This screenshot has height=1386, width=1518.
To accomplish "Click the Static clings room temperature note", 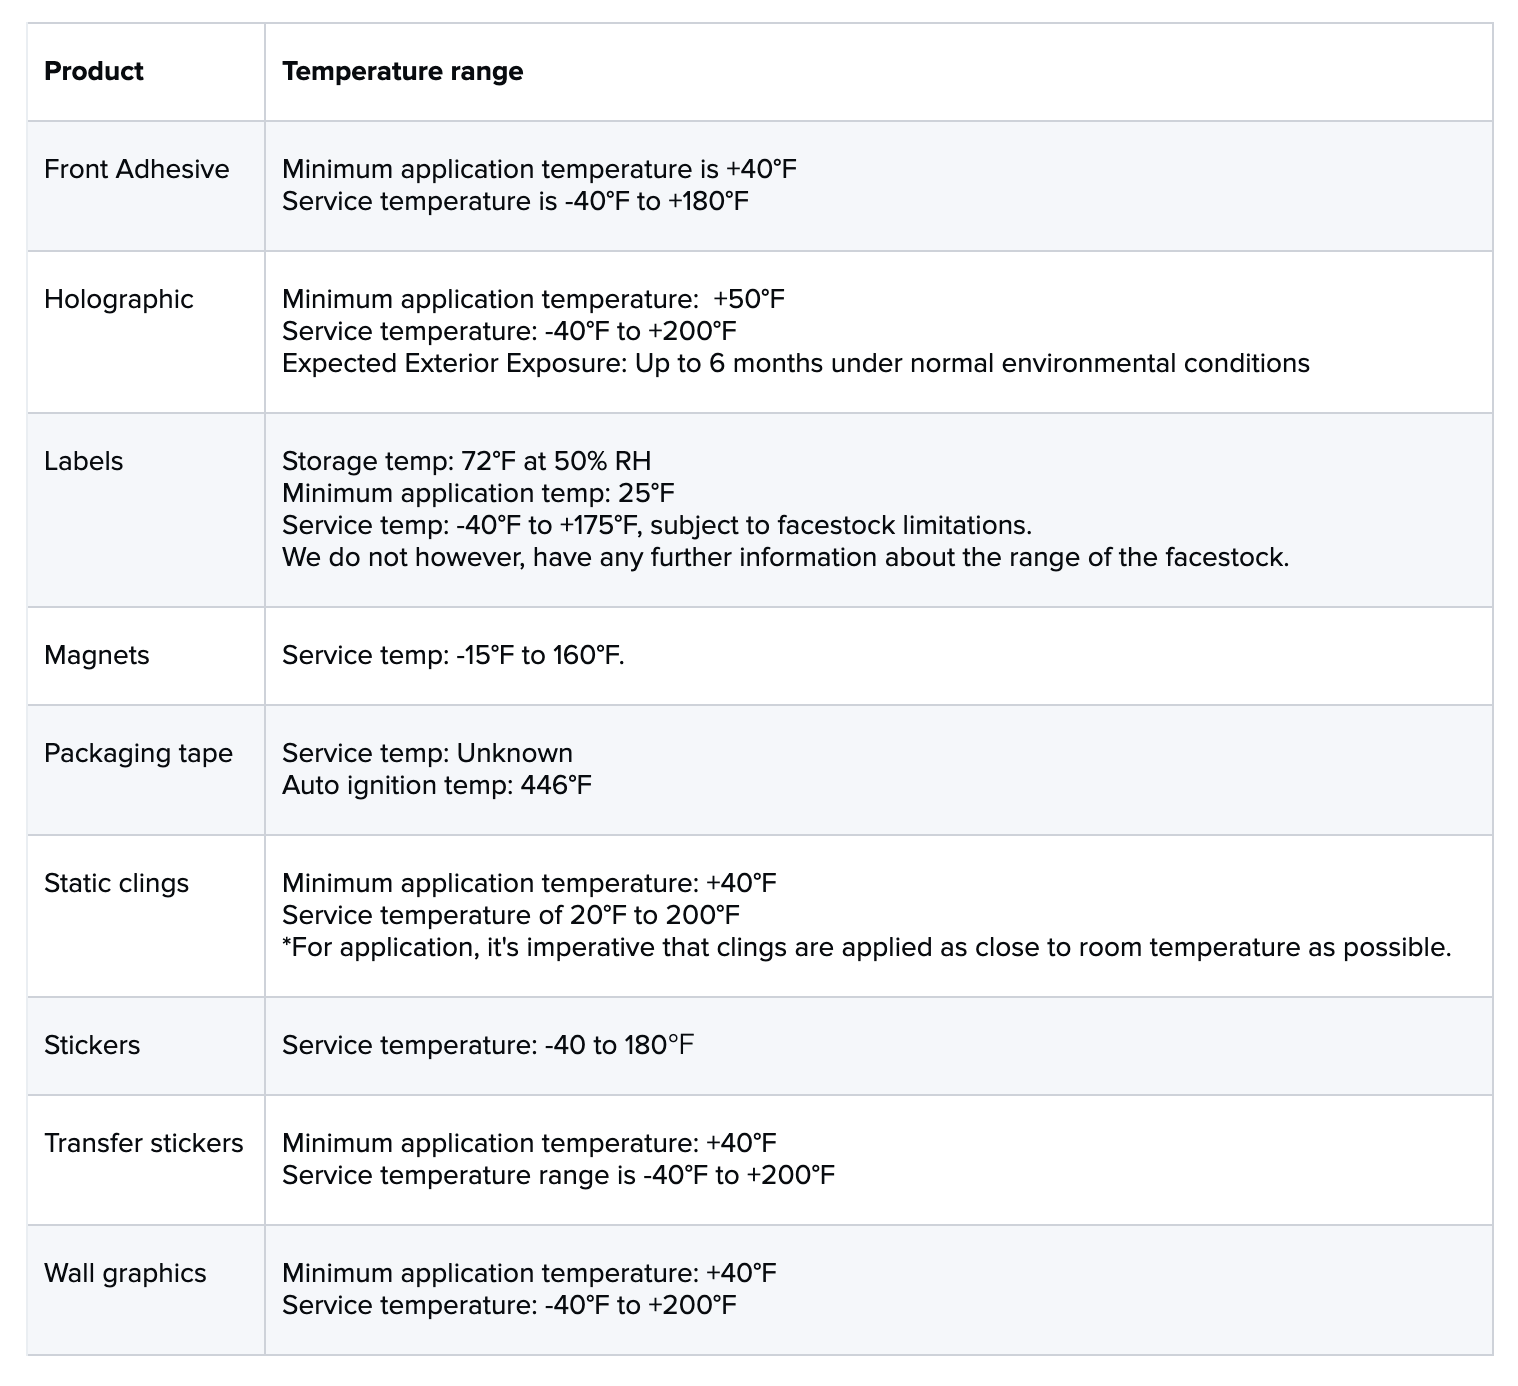I will click(x=866, y=947).
